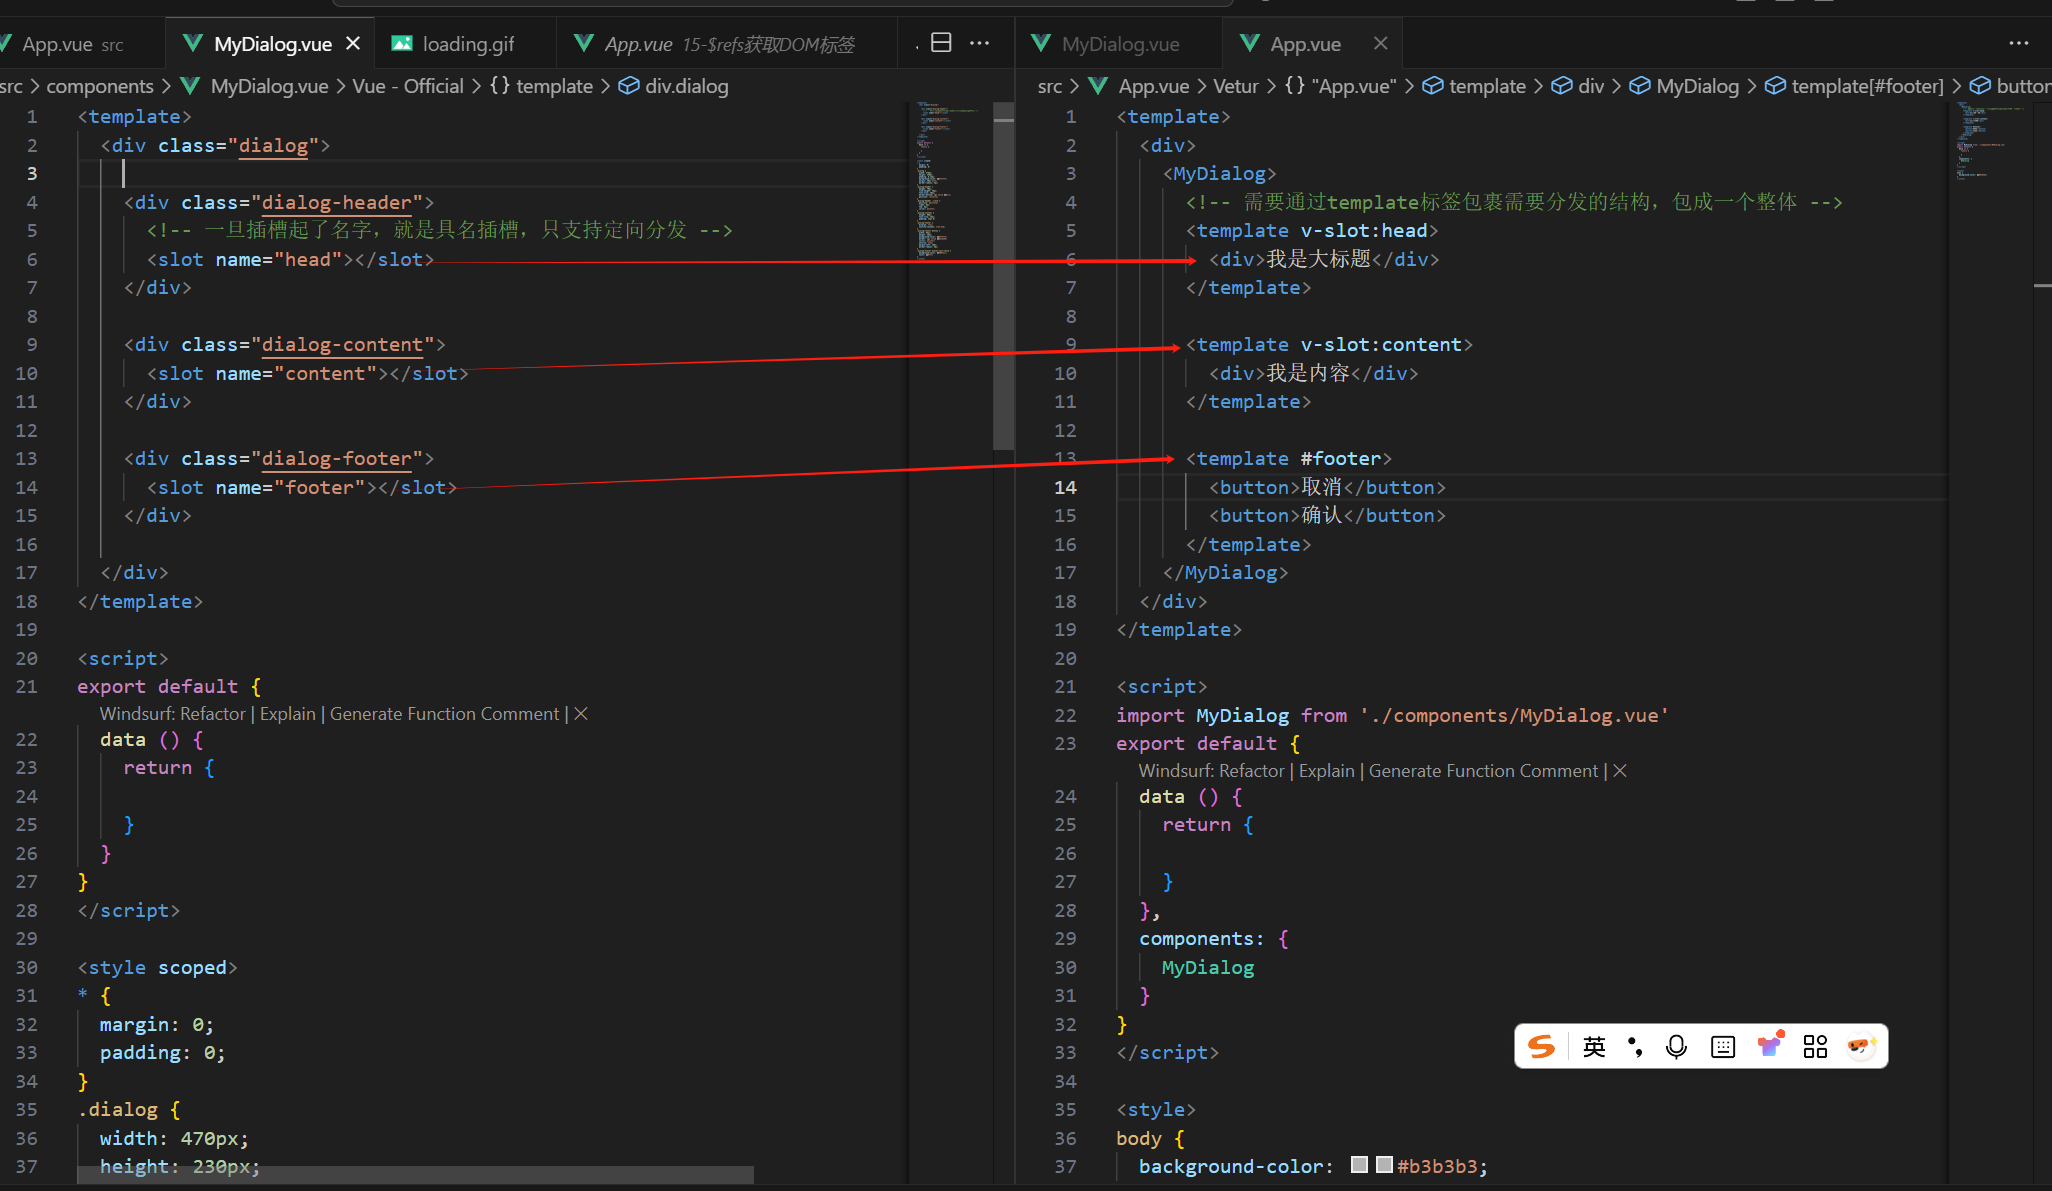This screenshot has height=1191, width=2052.
Task: Toggle punctuation mode in IME toolbar
Action: tap(1635, 1047)
